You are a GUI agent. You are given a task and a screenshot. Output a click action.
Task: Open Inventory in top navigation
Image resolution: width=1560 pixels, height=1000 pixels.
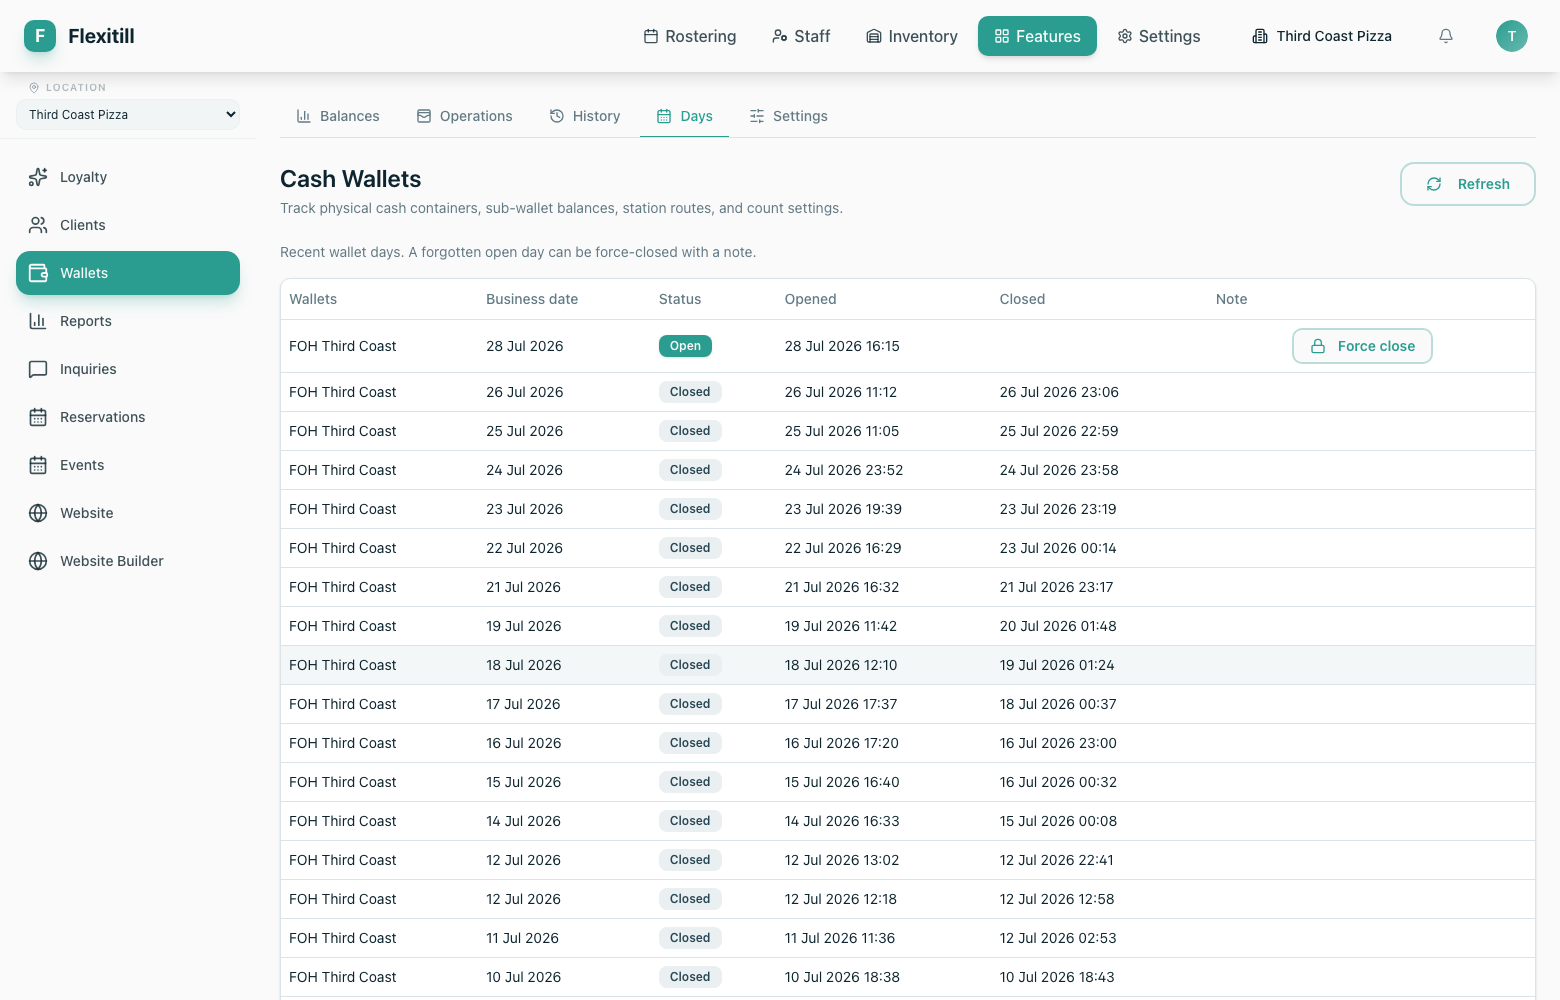point(912,36)
